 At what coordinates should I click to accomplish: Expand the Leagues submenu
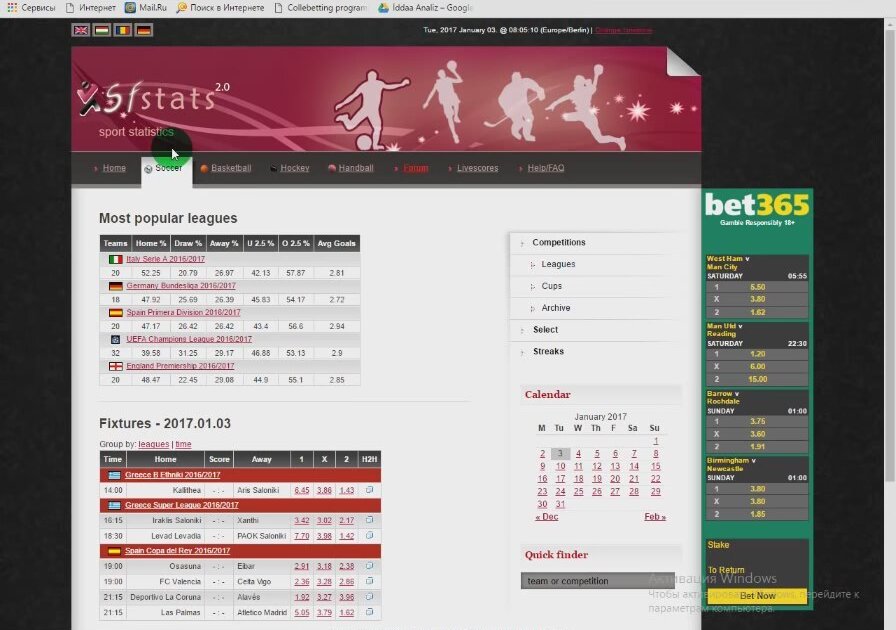tap(558, 264)
